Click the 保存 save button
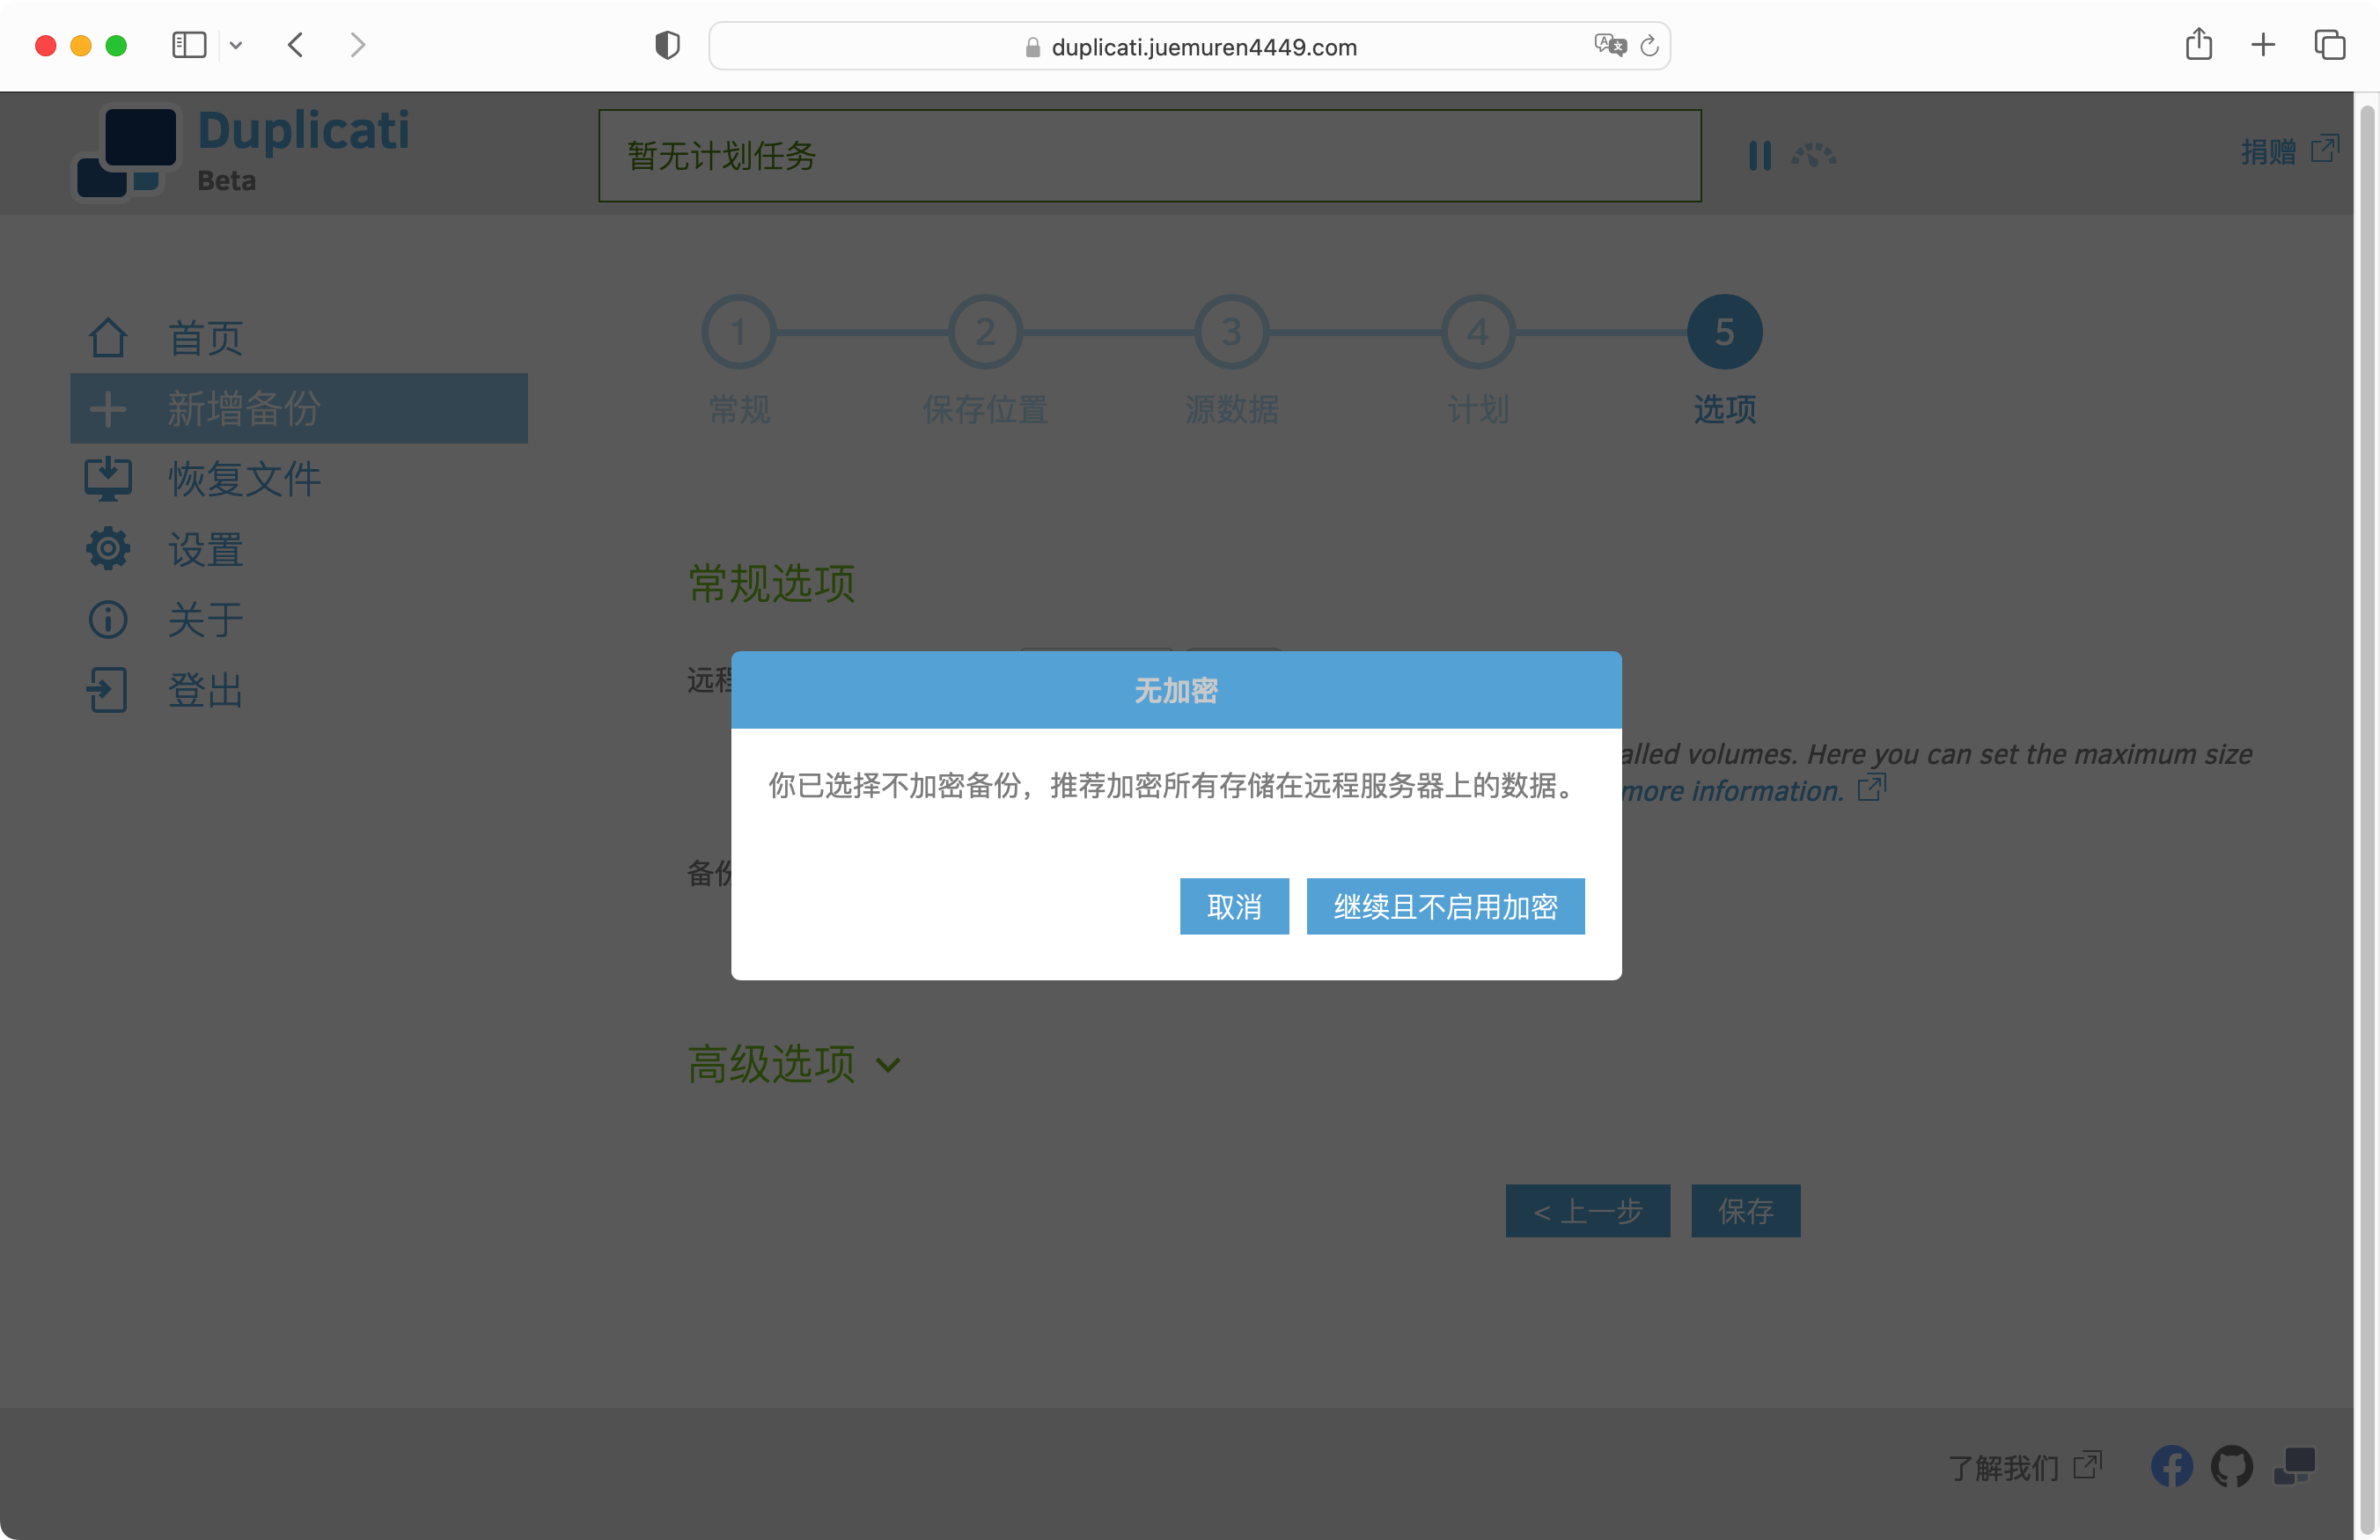Image resolution: width=2380 pixels, height=1540 pixels. [x=1746, y=1211]
